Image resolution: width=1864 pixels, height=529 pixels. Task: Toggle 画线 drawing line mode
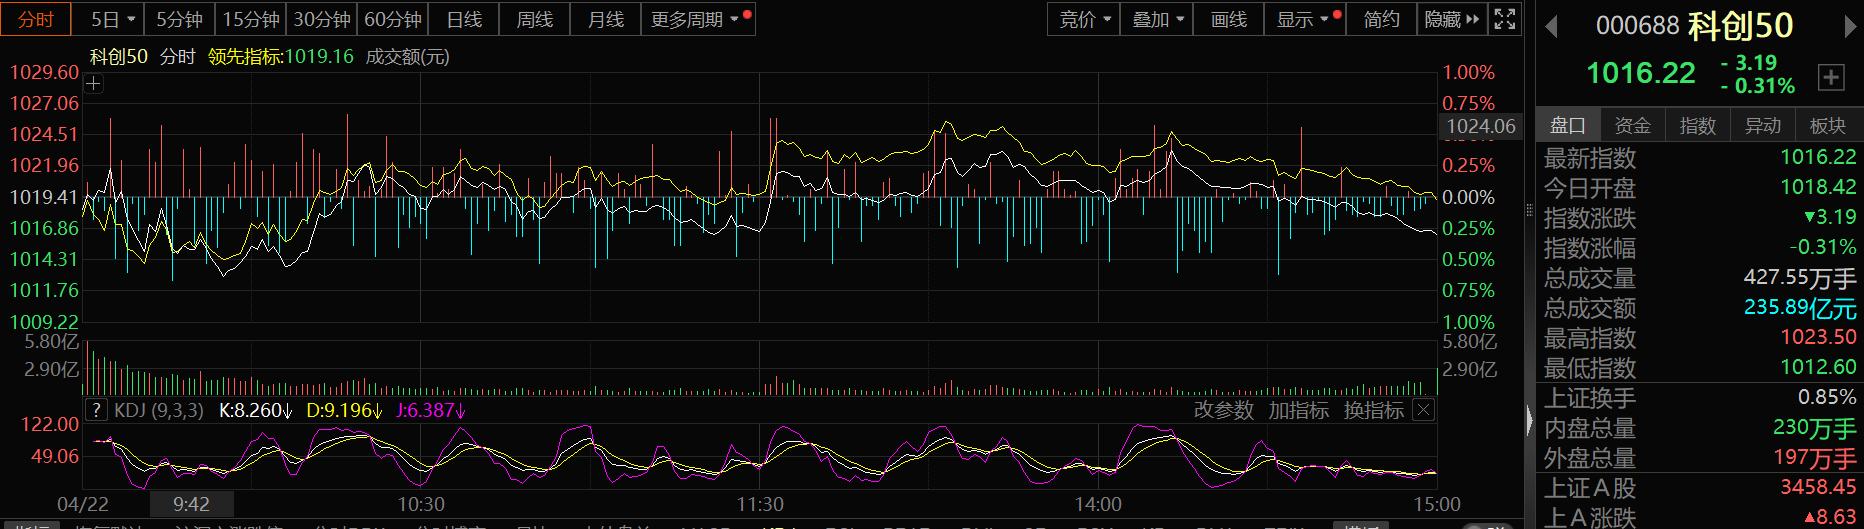pos(1228,19)
